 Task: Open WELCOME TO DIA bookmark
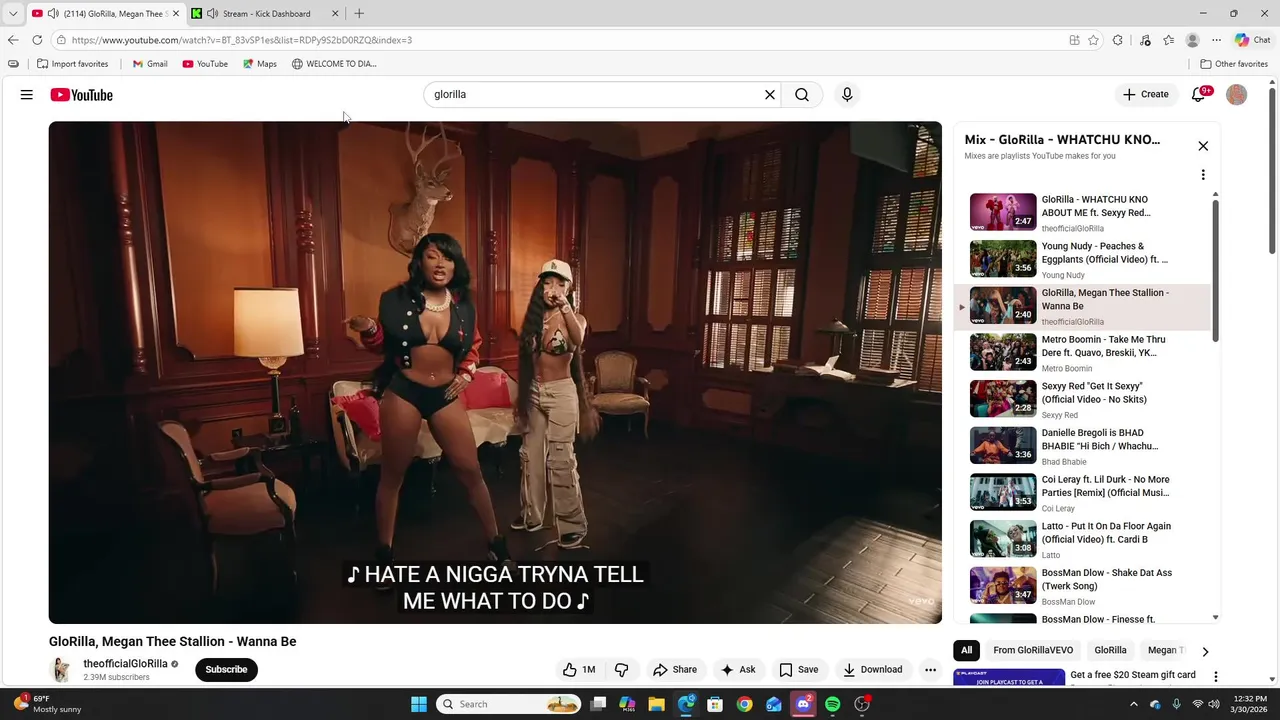tap(334, 64)
